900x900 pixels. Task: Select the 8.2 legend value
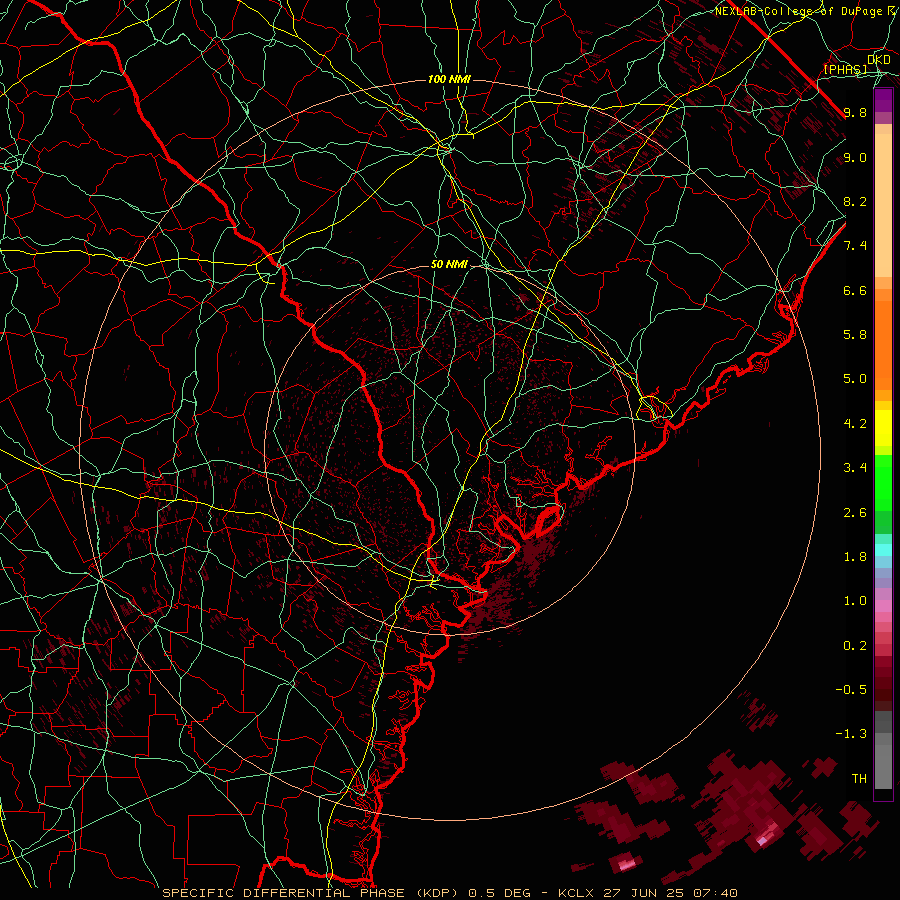(x=855, y=201)
